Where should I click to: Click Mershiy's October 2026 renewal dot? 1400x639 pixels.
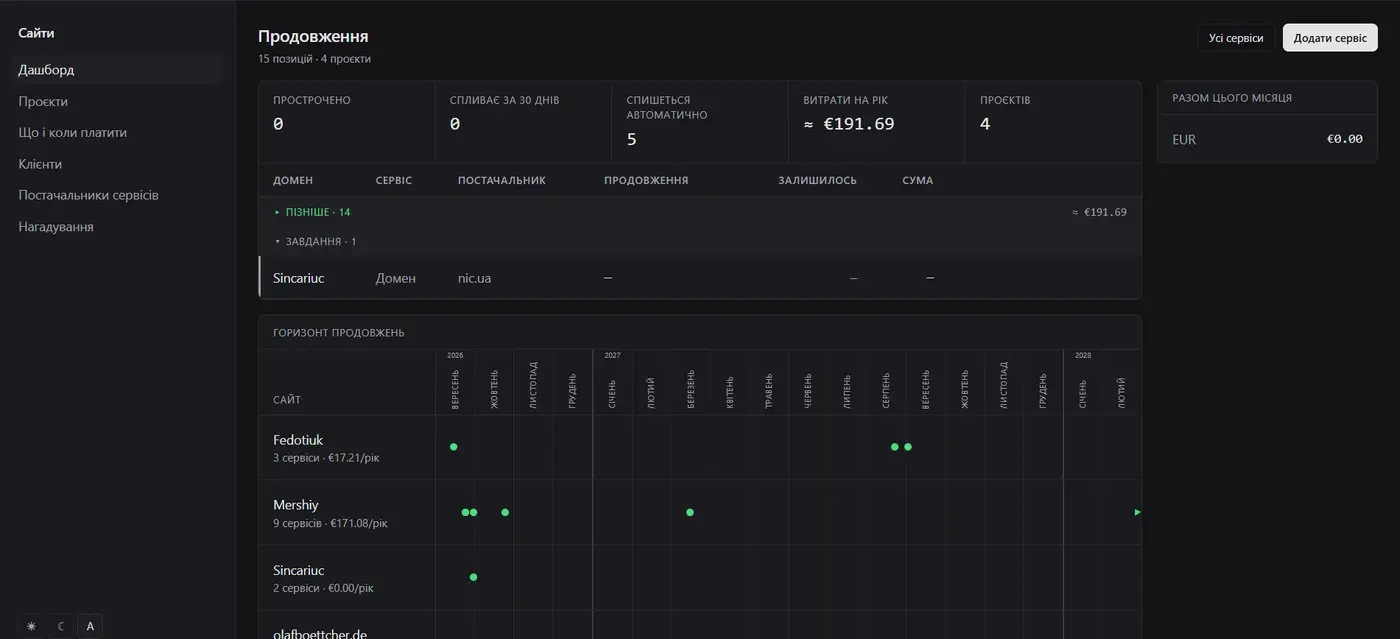(505, 512)
